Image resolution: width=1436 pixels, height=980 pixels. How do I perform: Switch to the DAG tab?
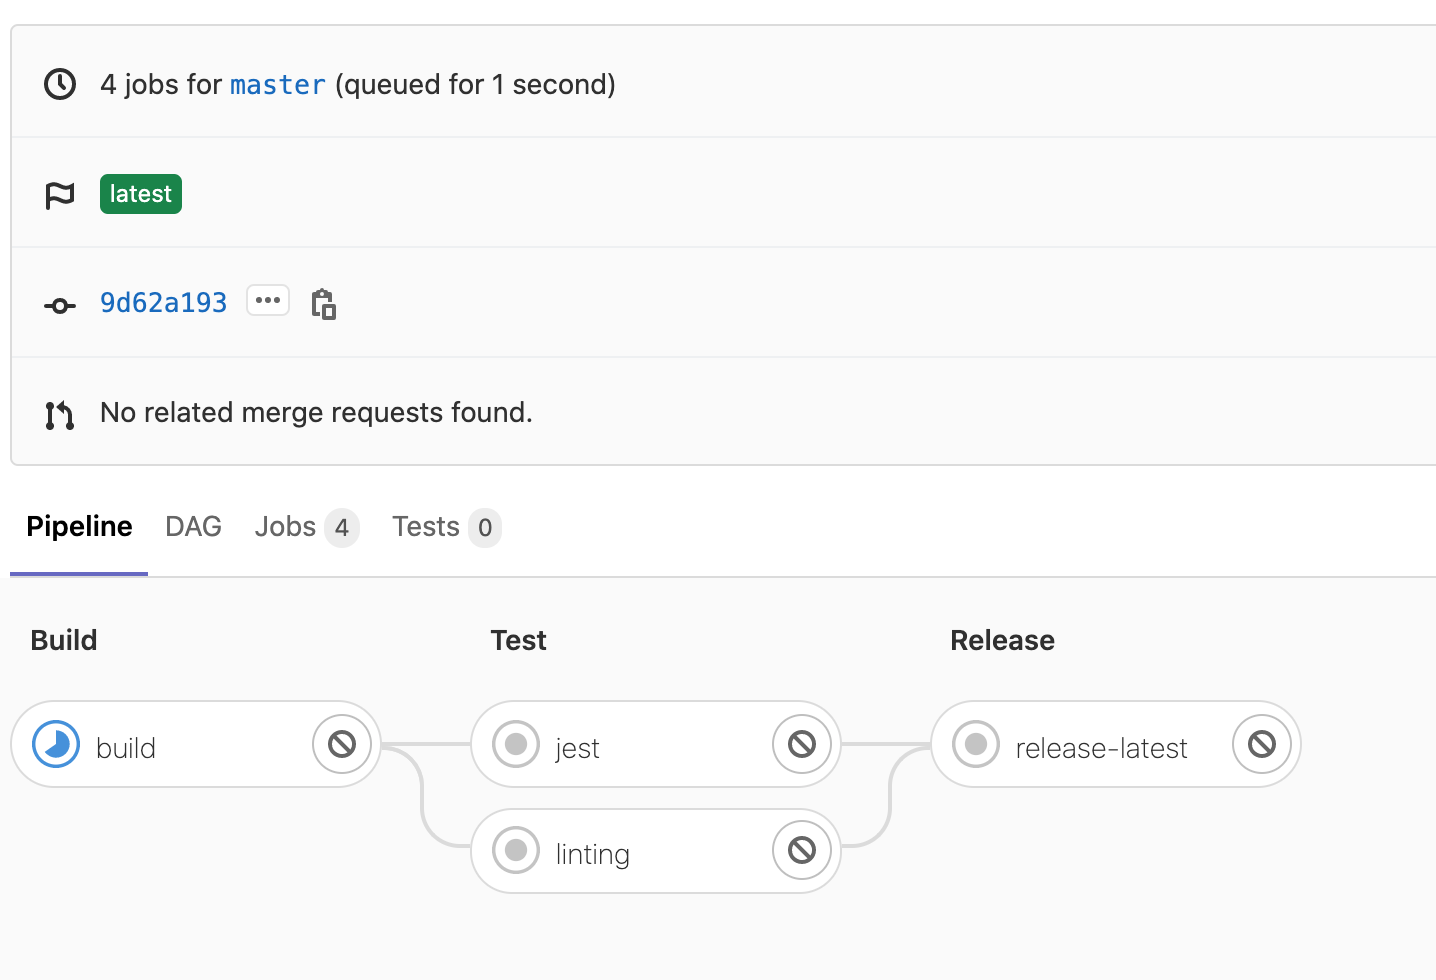(193, 527)
